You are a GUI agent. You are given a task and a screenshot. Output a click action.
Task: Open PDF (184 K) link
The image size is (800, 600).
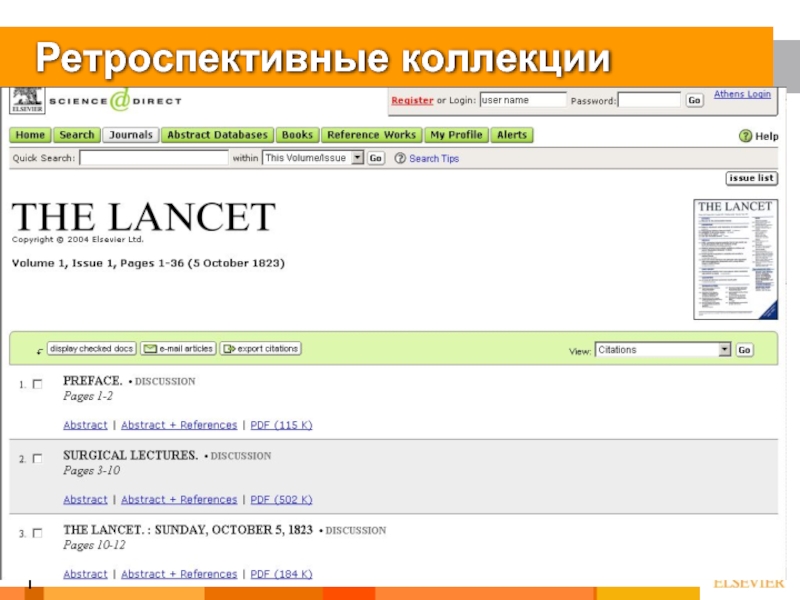(x=281, y=574)
